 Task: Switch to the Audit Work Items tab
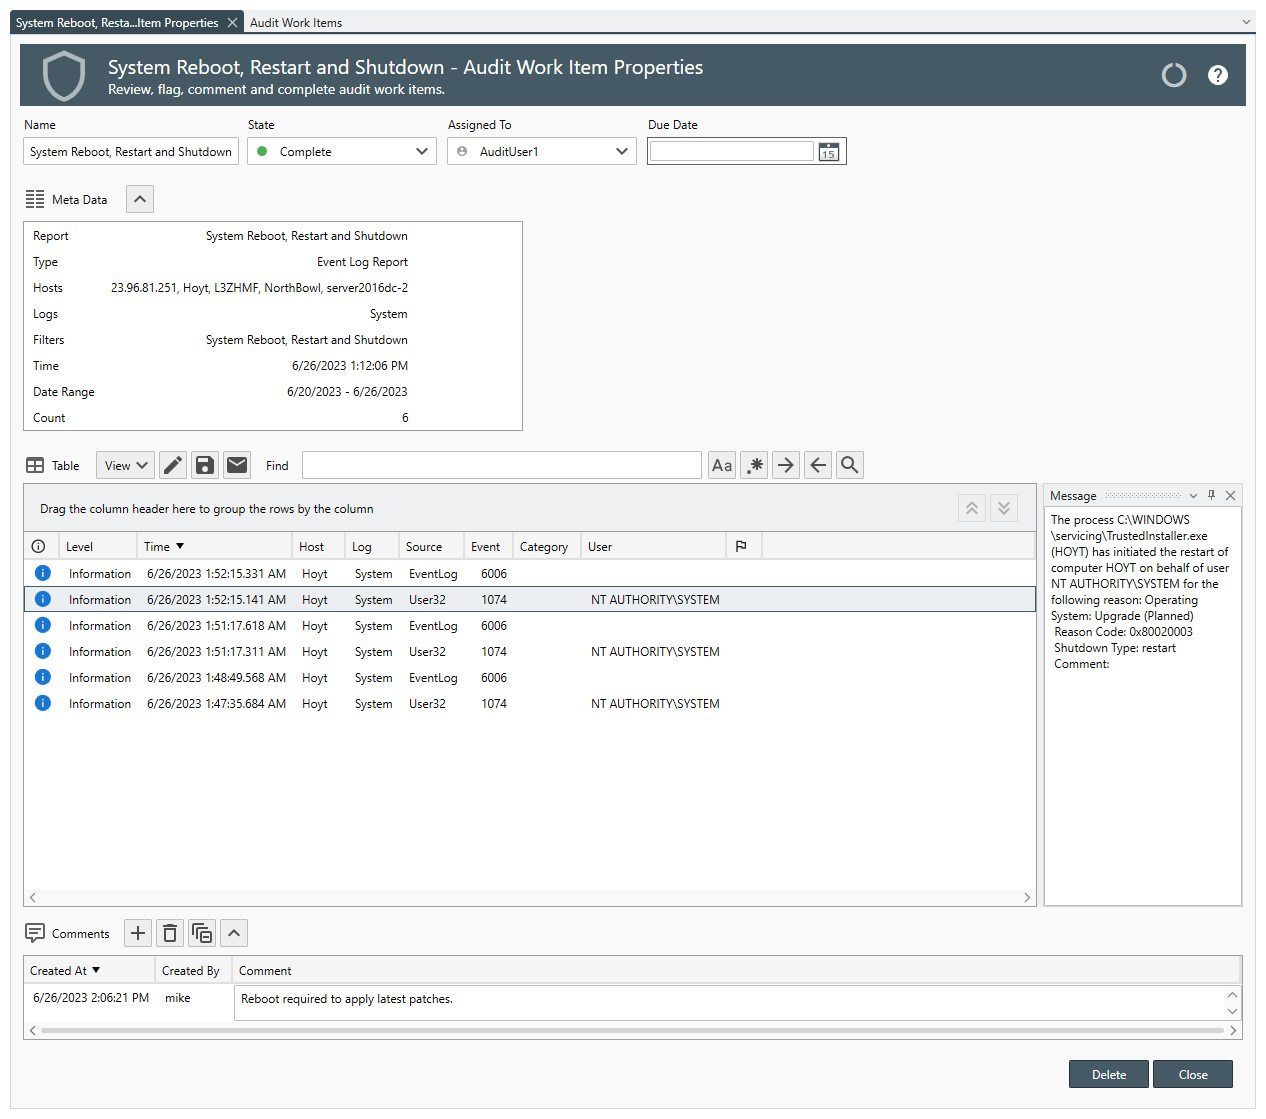[296, 22]
